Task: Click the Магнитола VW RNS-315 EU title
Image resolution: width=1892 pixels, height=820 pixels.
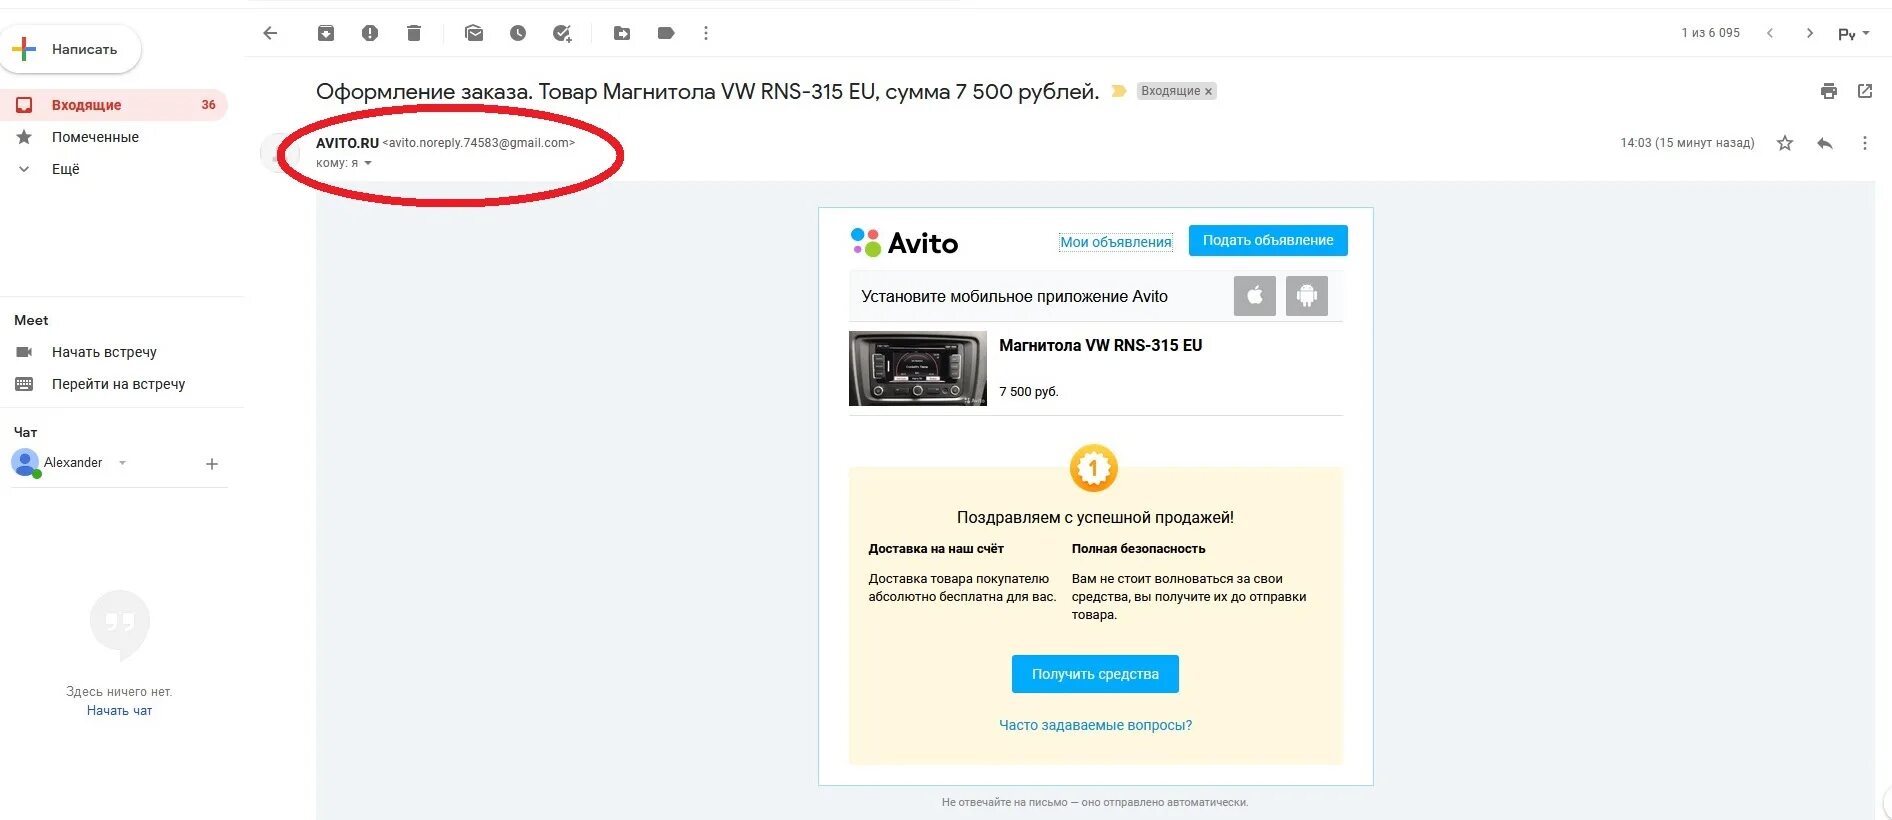Action: click(1100, 345)
